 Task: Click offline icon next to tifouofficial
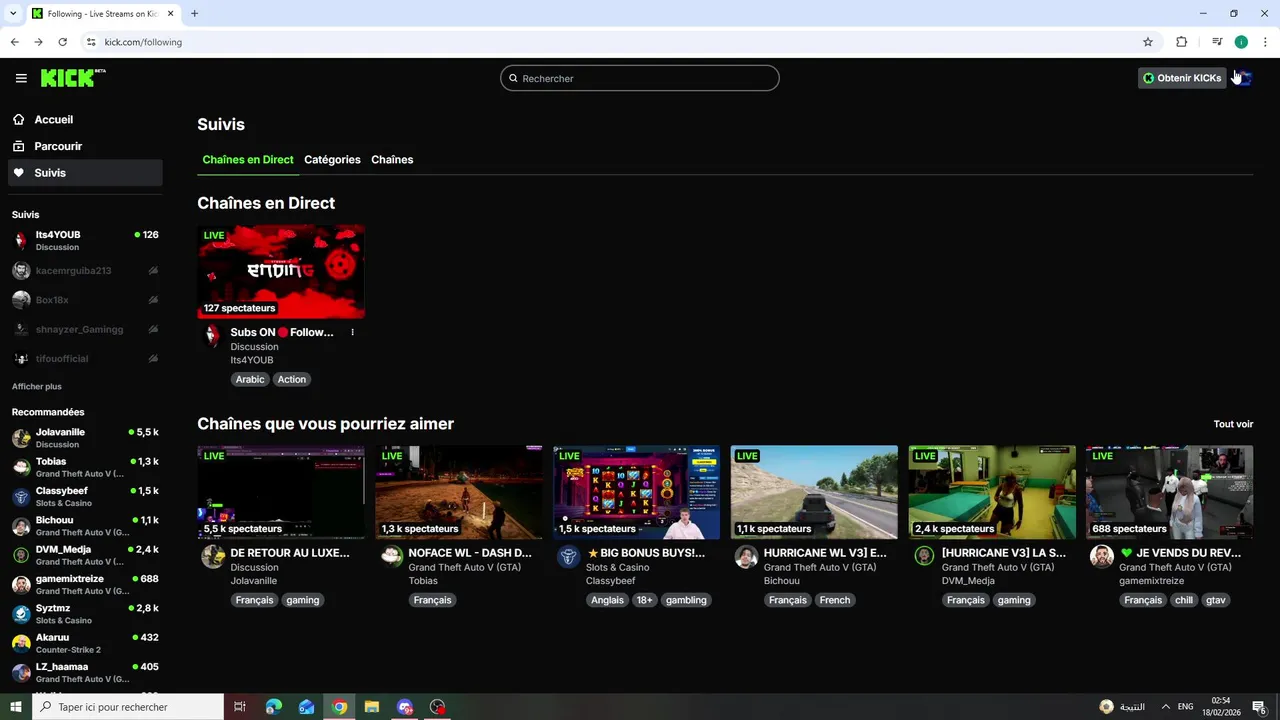[x=153, y=358]
